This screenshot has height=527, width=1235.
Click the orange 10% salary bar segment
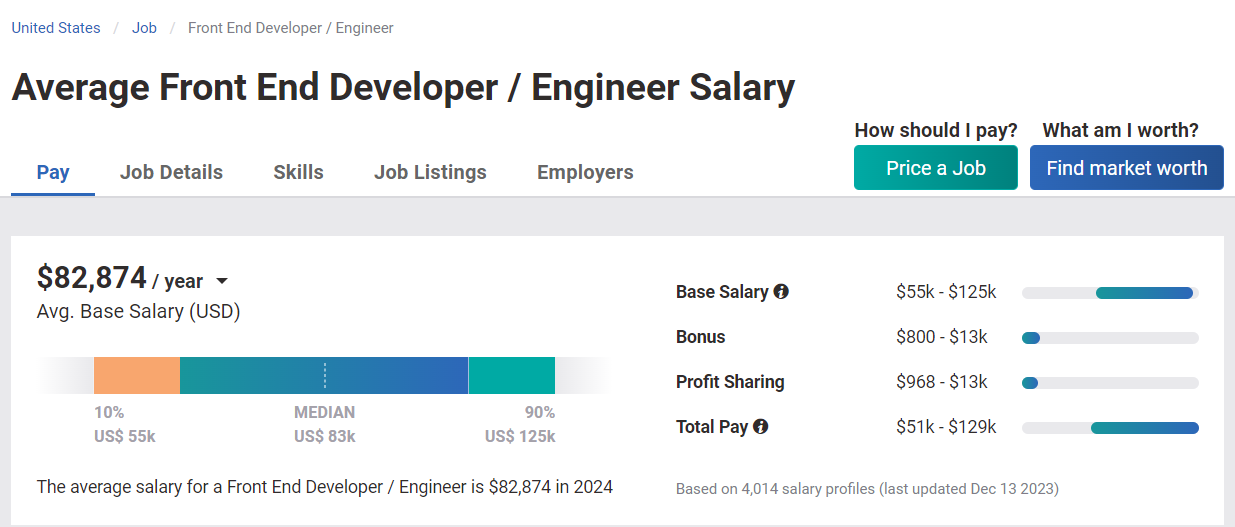[137, 375]
